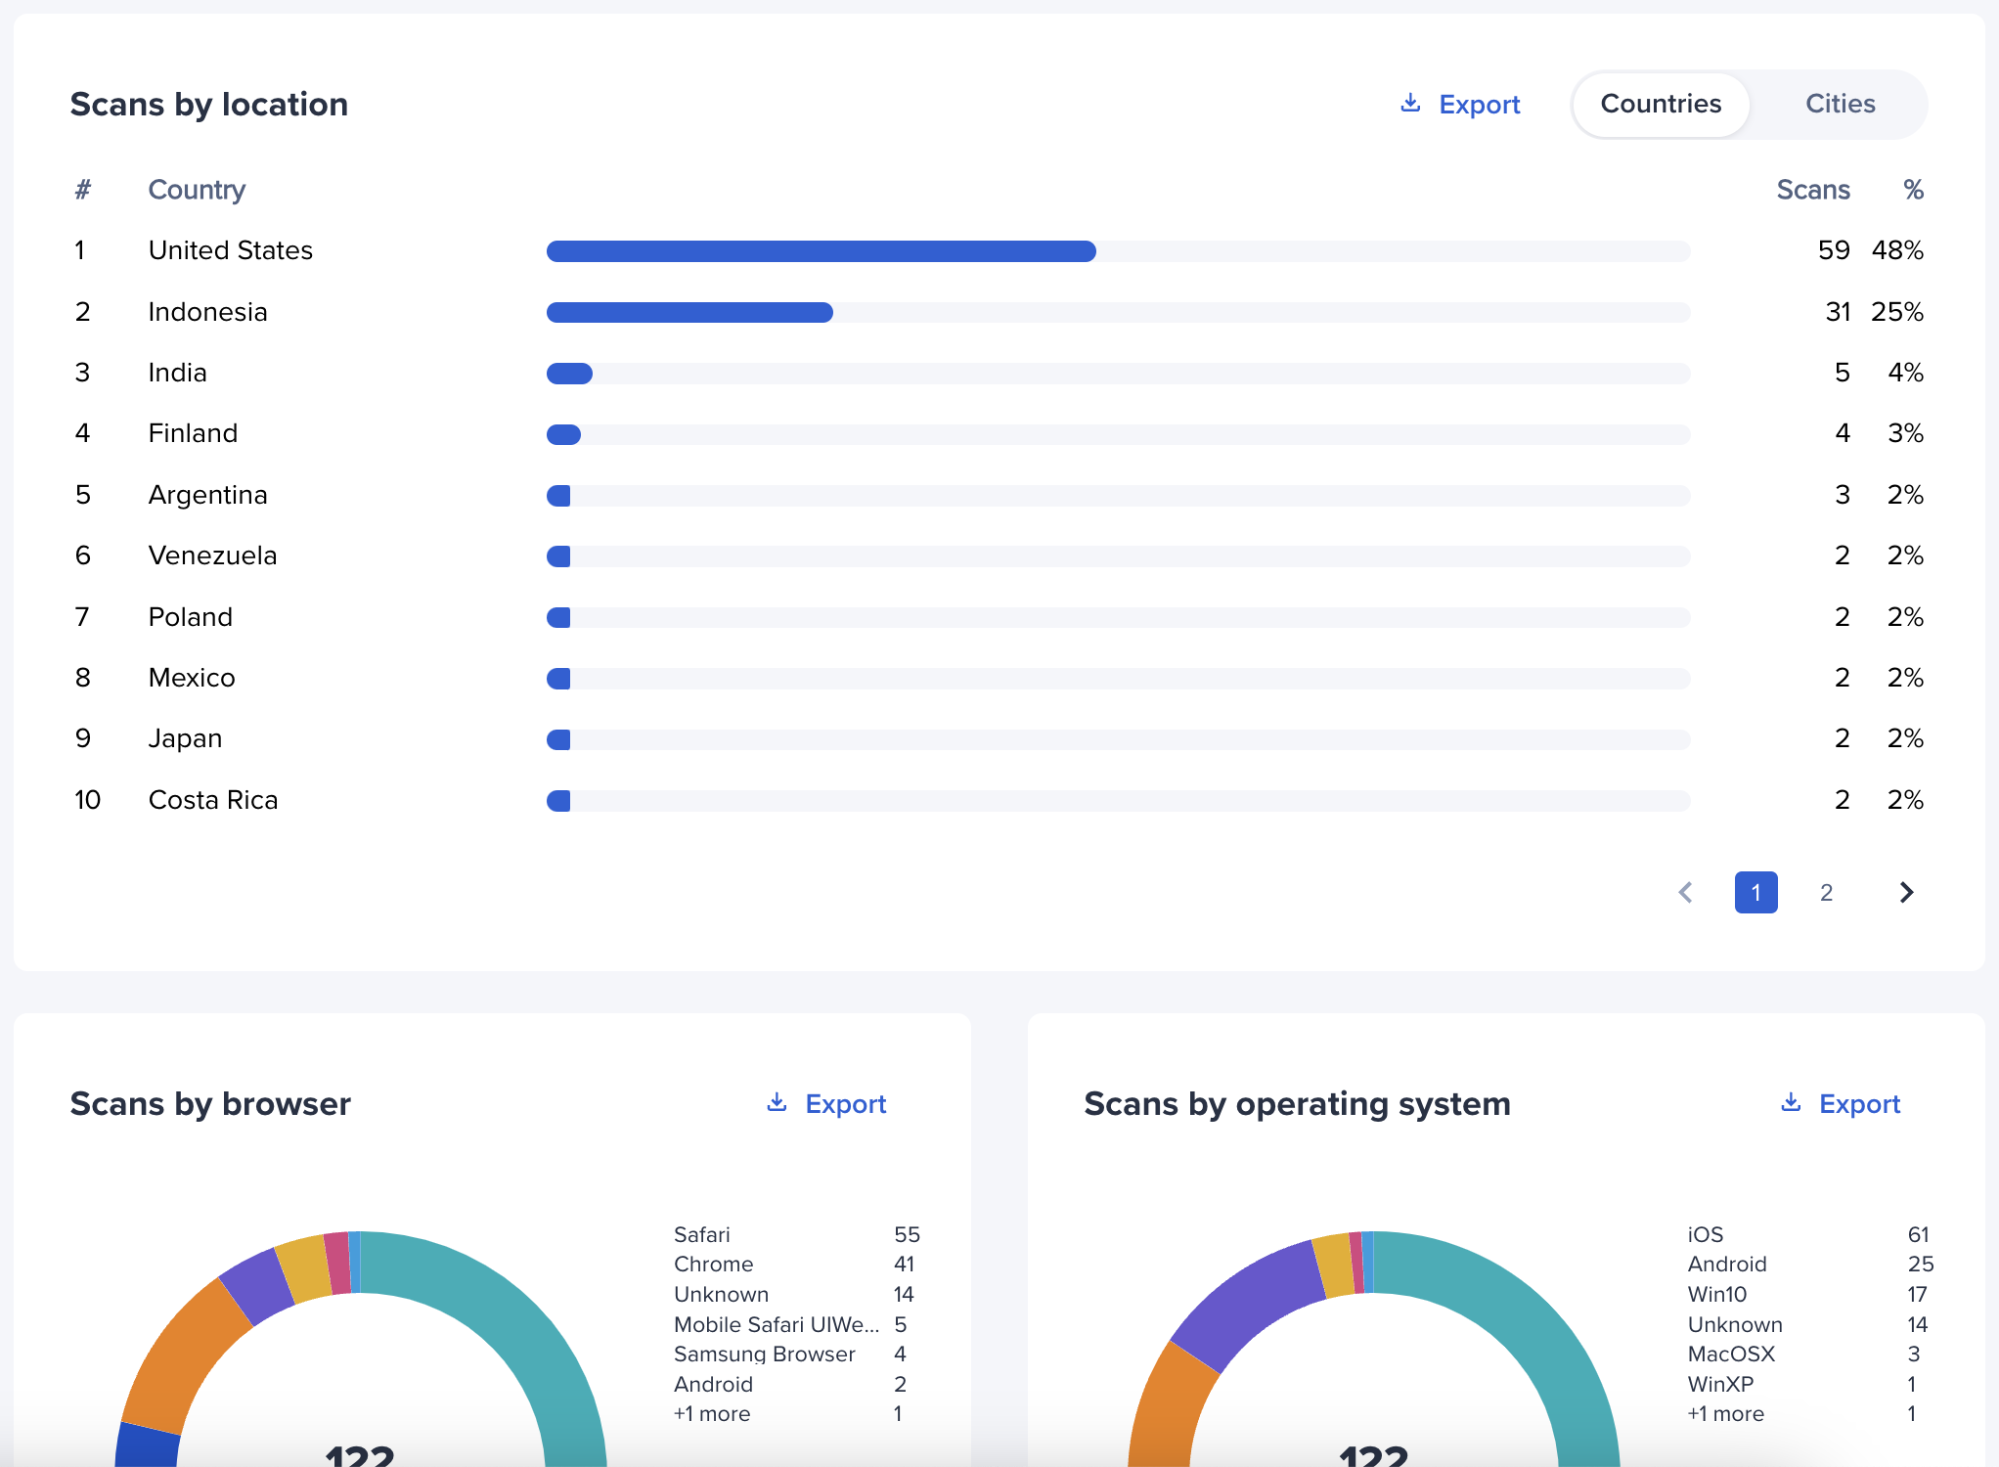
Task: Expand '+1 more' in the browser legend
Action: [711, 1413]
